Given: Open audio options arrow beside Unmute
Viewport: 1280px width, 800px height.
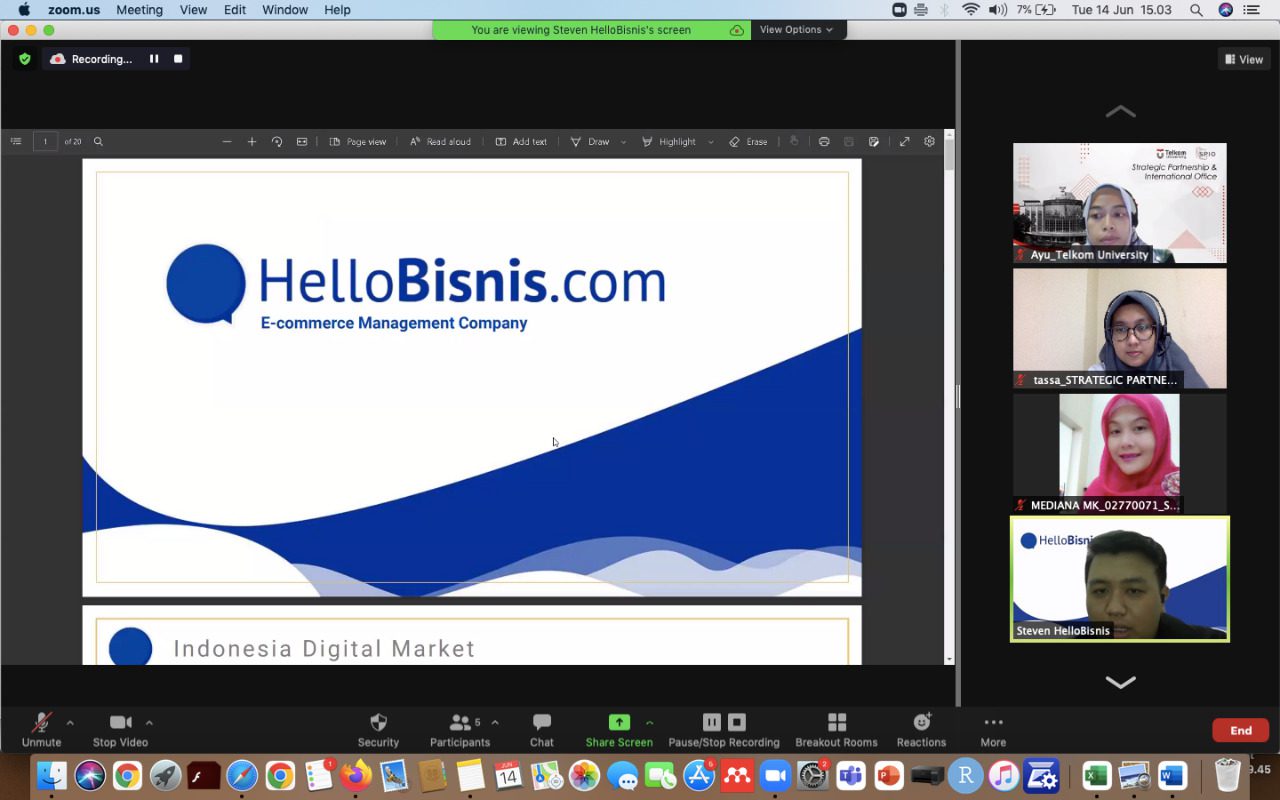Looking at the screenshot, I should 70,722.
